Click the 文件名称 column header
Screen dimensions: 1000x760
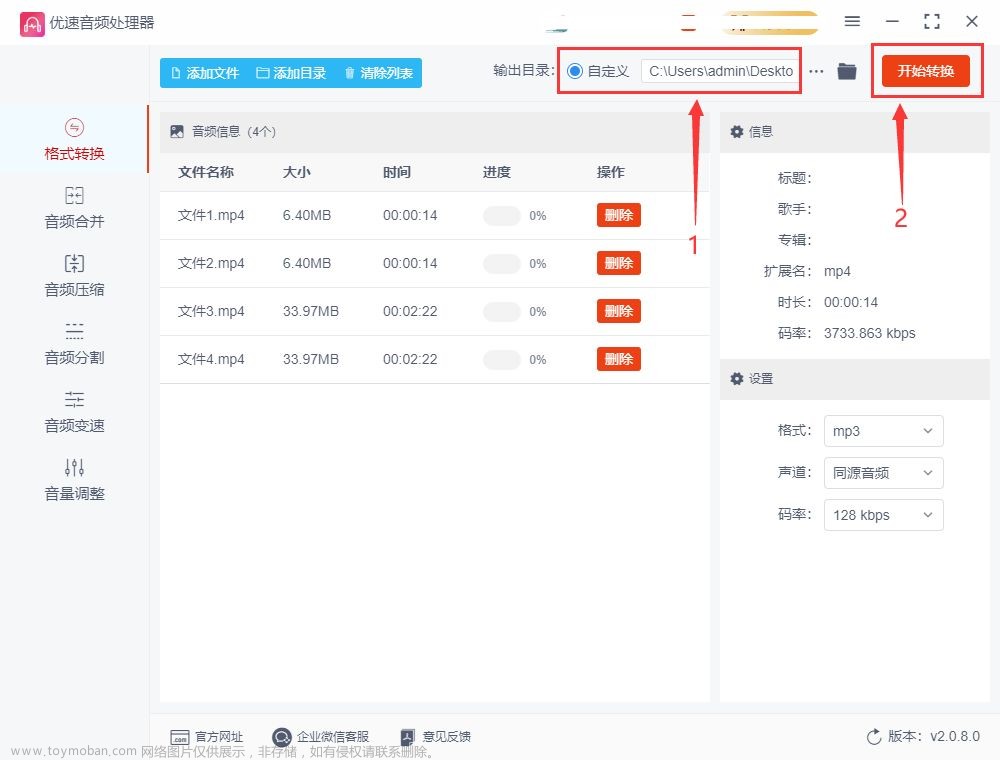click(206, 172)
